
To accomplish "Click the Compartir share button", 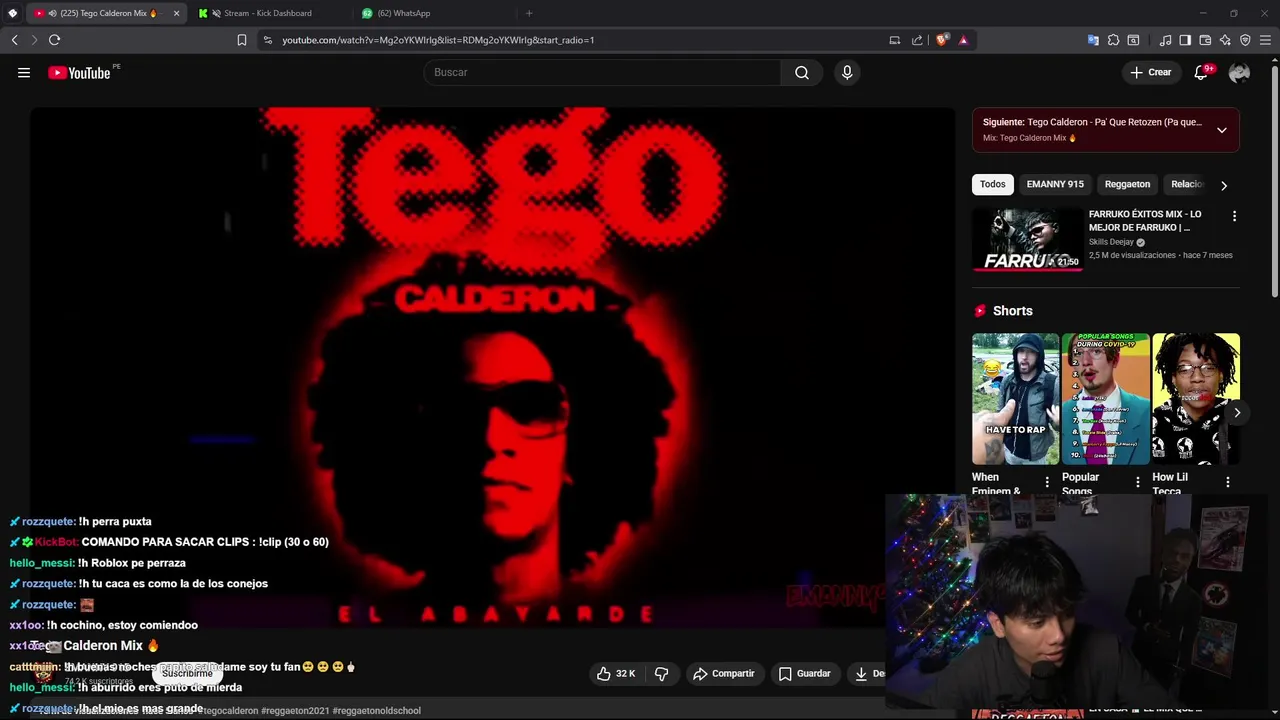I will pyautogui.click(x=724, y=674).
